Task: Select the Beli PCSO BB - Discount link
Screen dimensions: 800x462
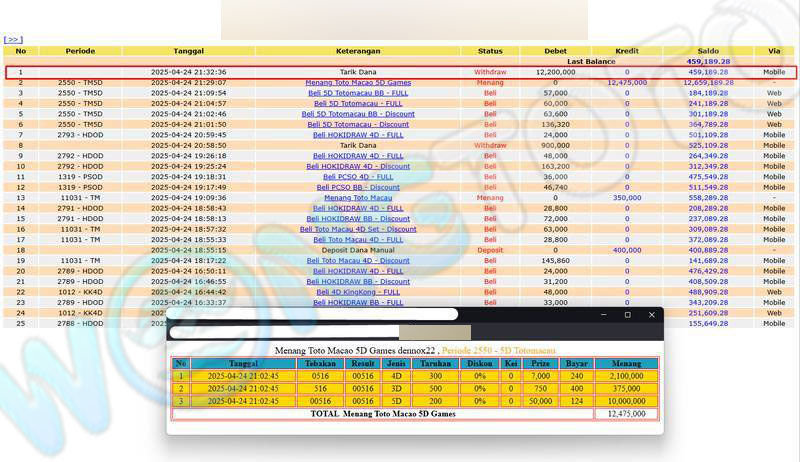Action: [358, 187]
